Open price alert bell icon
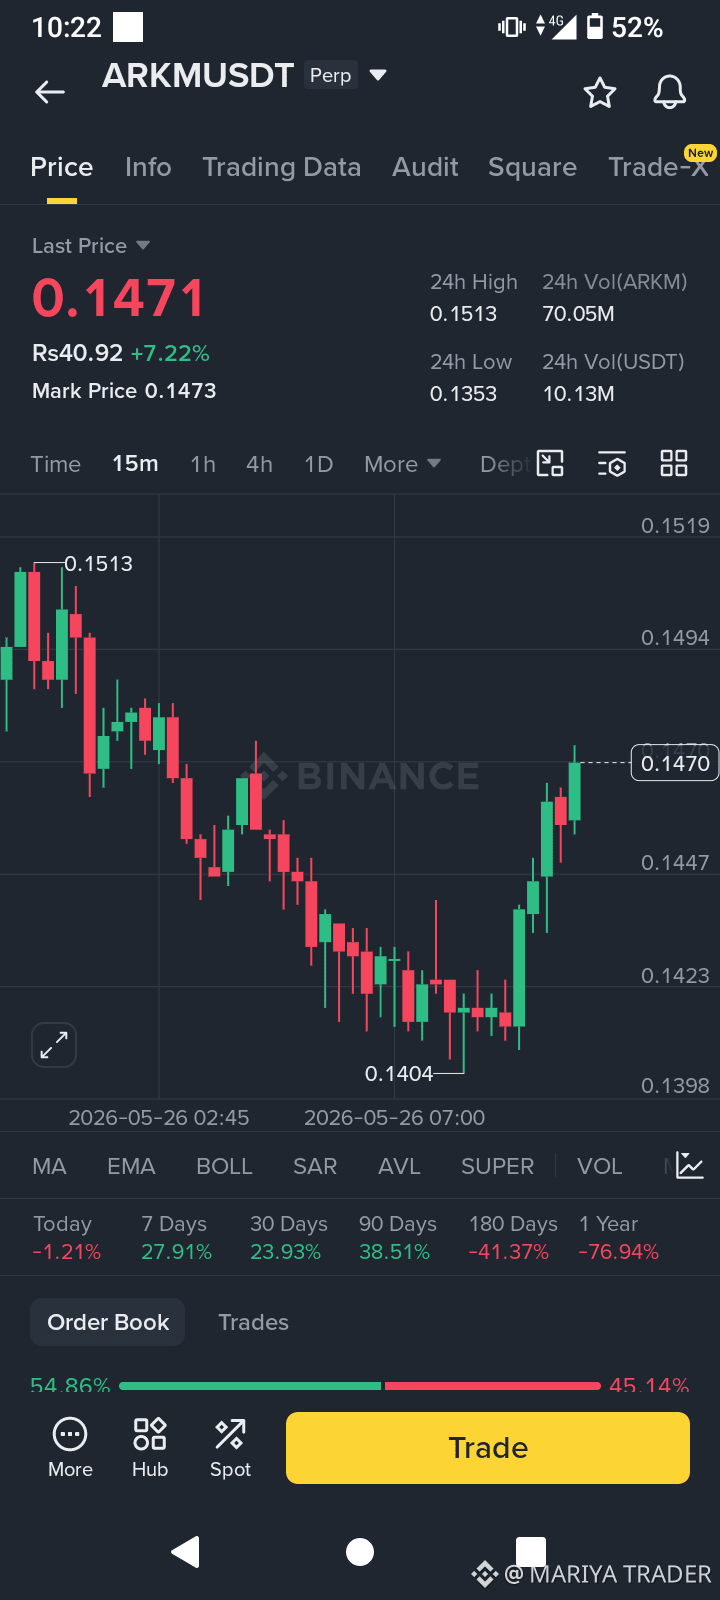The image size is (720, 1600). click(670, 92)
